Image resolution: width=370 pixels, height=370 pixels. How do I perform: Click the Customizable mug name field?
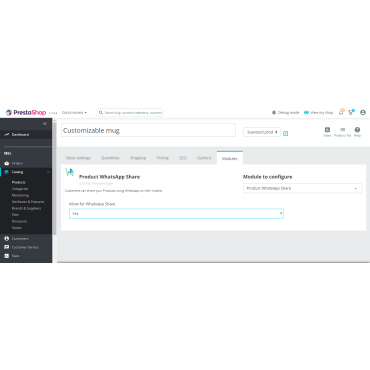pyautogui.click(x=148, y=130)
